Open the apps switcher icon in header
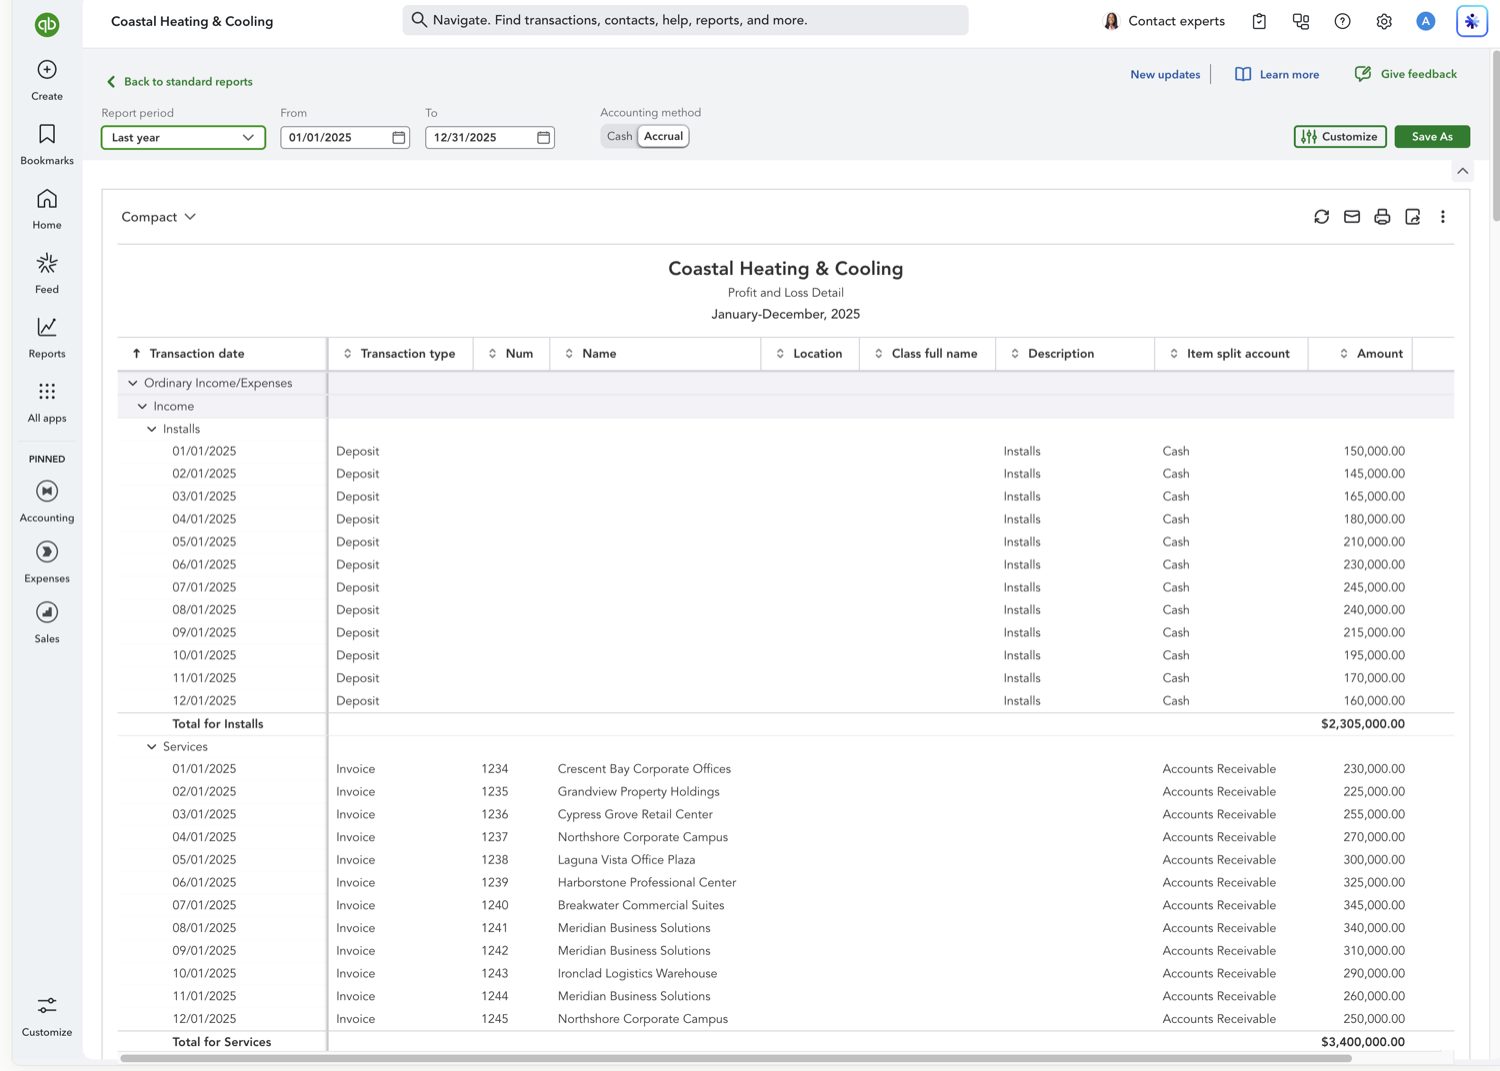1500x1071 pixels. tap(1301, 21)
